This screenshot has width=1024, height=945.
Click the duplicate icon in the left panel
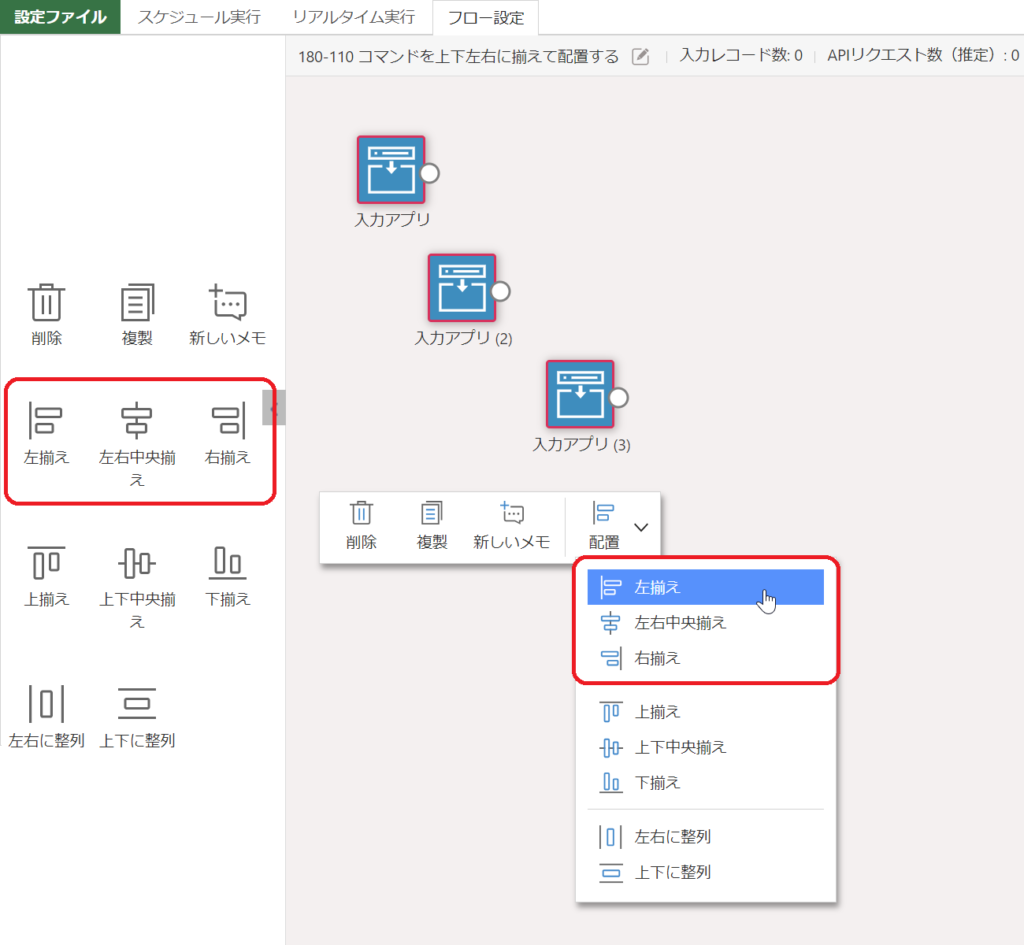coord(137,303)
